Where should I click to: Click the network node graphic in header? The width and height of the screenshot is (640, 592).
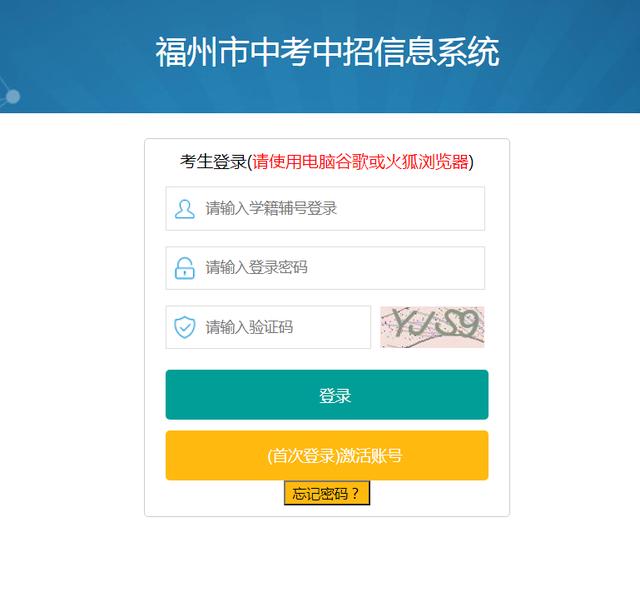point(10,93)
